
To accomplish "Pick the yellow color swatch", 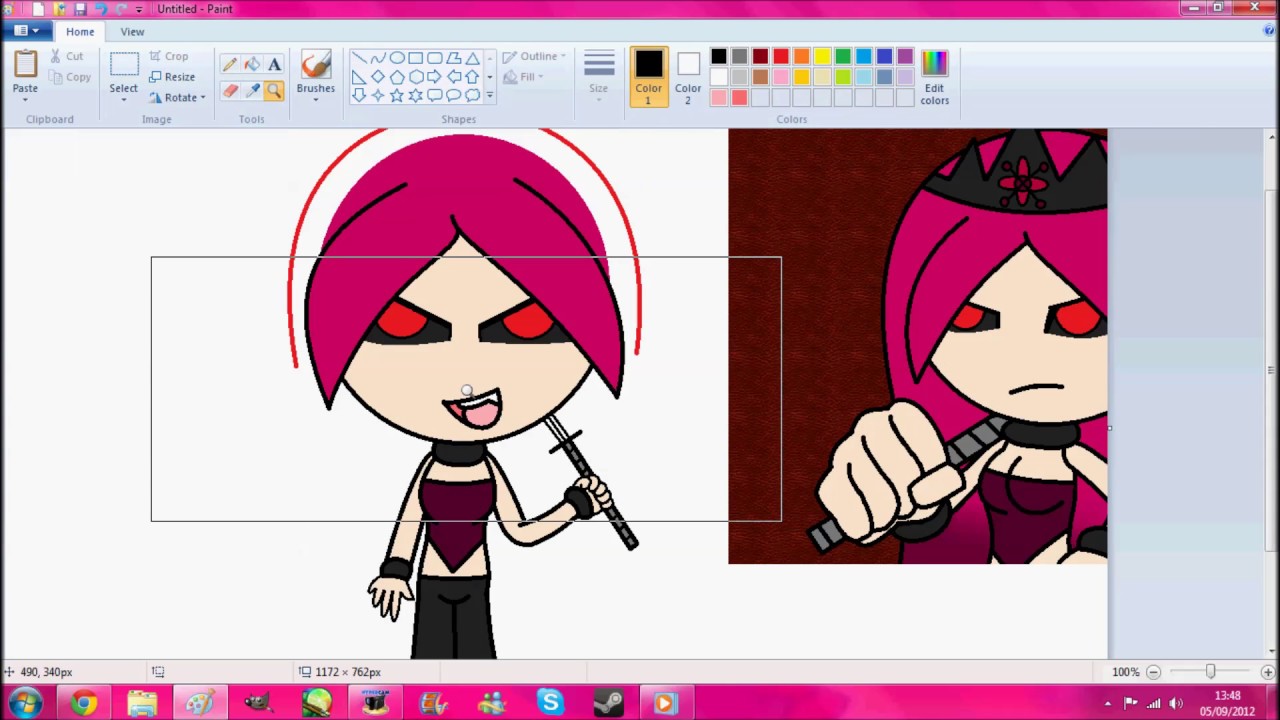I will pyautogui.click(x=822, y=57).
